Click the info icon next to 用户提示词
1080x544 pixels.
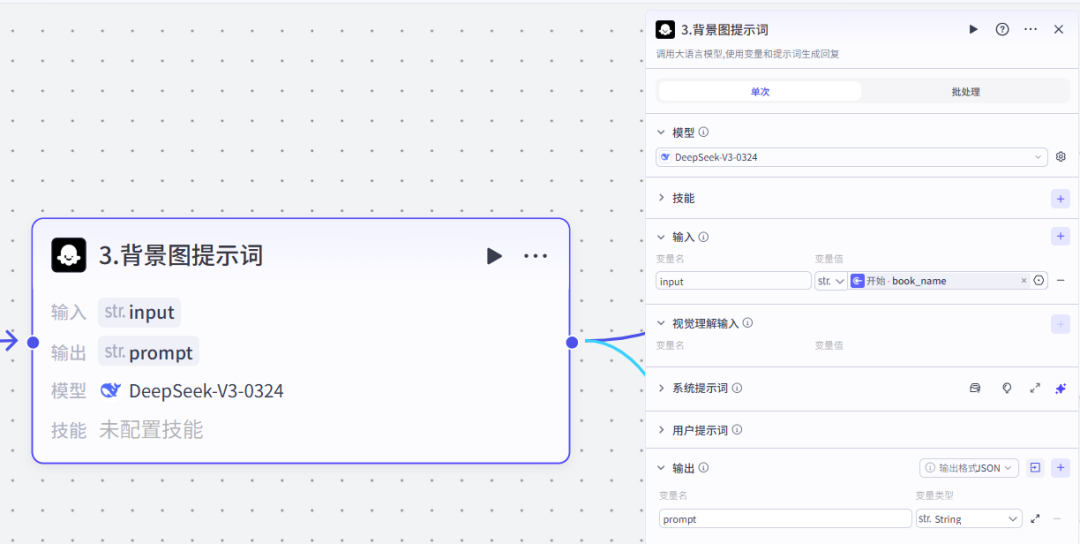[x=737, y=430]
